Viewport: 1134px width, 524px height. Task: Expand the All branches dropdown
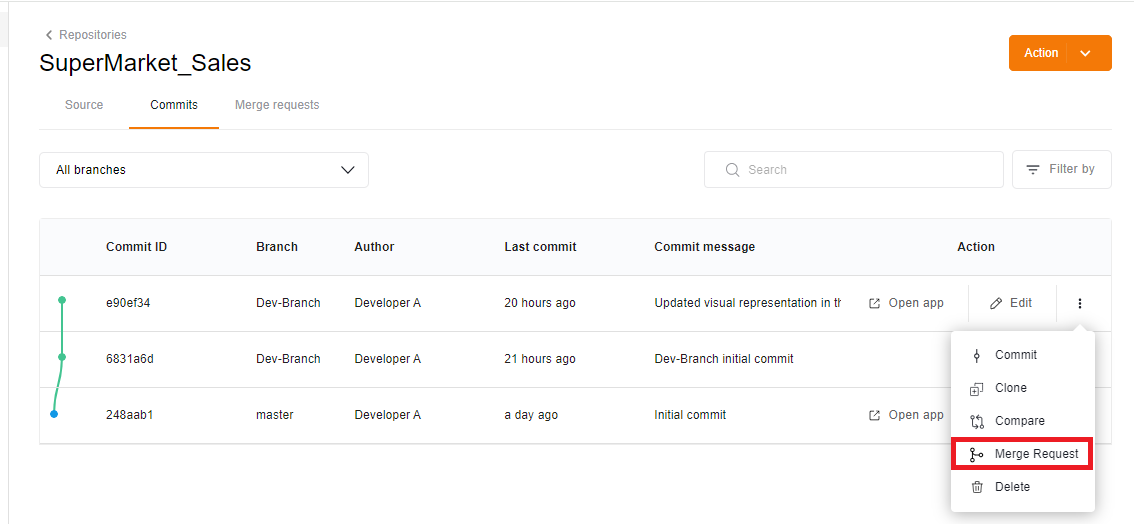[x=347, y=170]
